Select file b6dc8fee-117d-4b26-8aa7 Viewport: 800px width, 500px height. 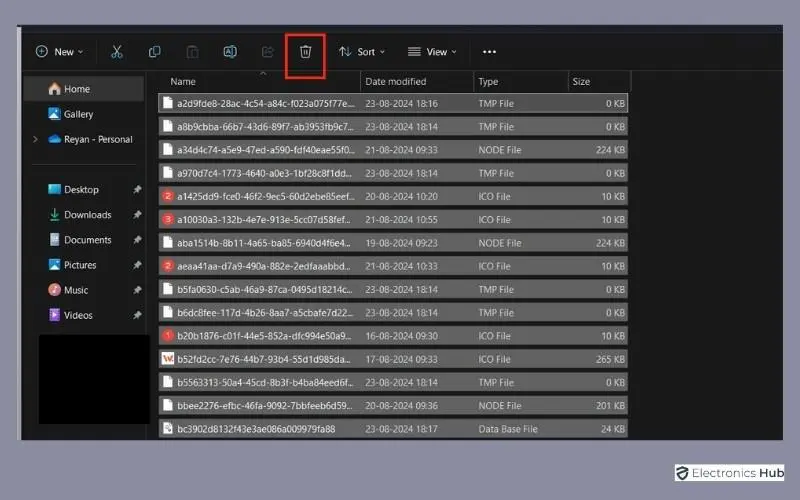click(x=393, y=312)
